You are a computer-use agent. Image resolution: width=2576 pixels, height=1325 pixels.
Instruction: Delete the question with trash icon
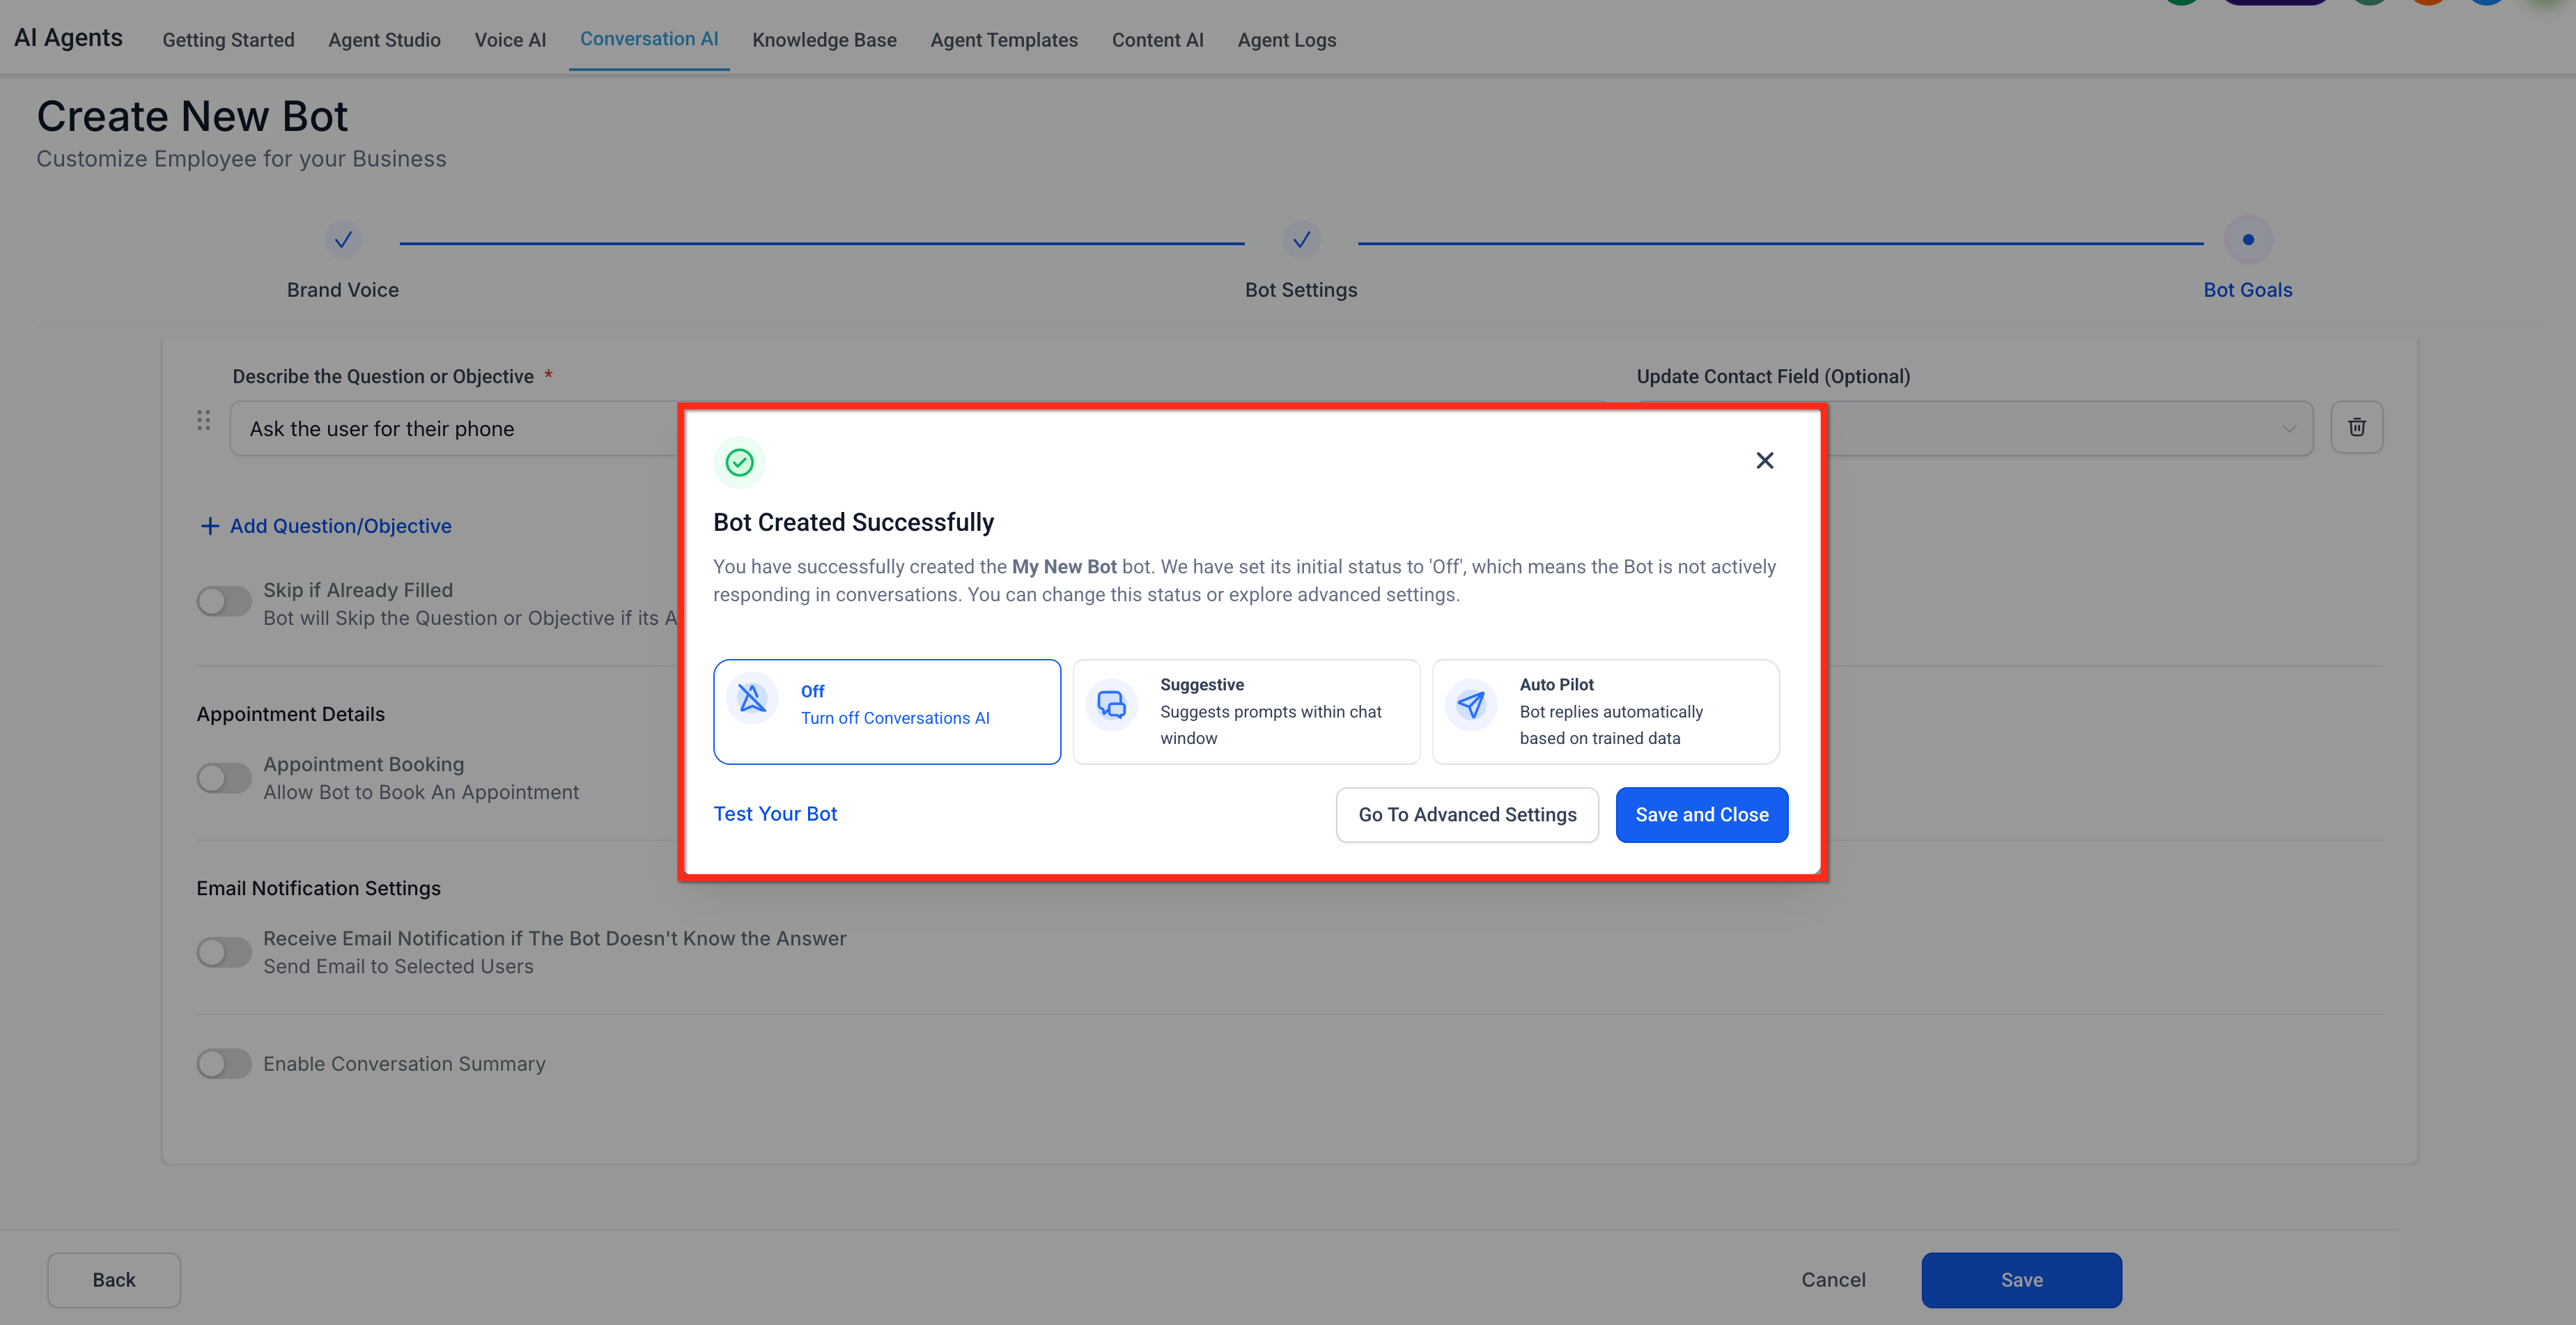coord(2356,427)
